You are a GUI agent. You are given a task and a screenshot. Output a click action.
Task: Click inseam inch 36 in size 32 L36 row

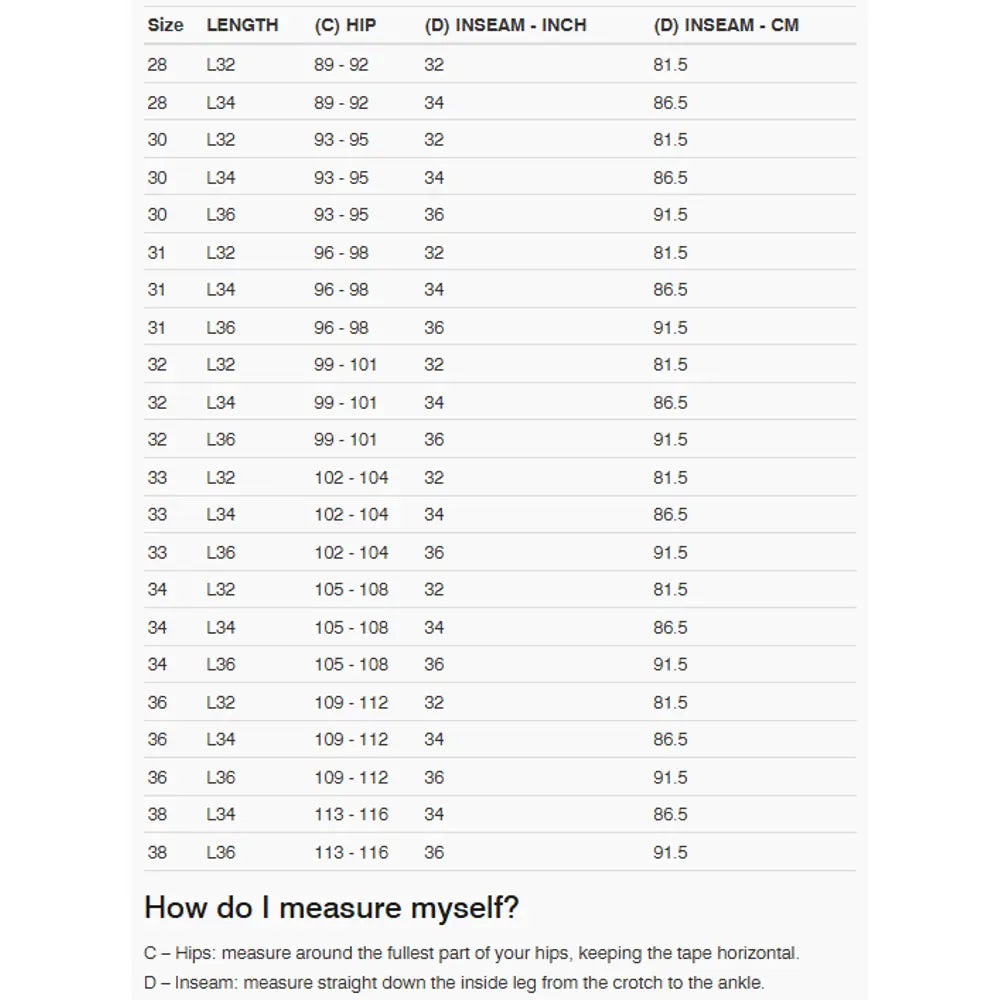[434, 440]
